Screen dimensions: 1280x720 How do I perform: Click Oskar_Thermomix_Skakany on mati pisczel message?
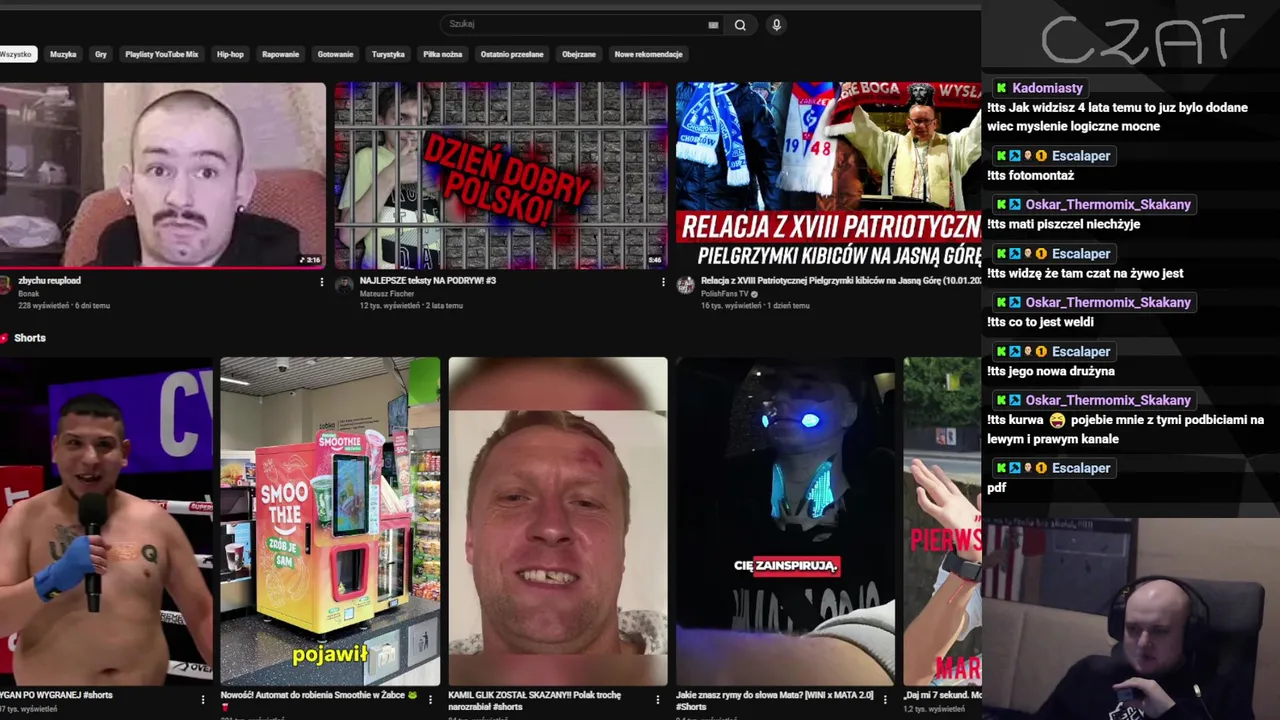coord(1108,204)
